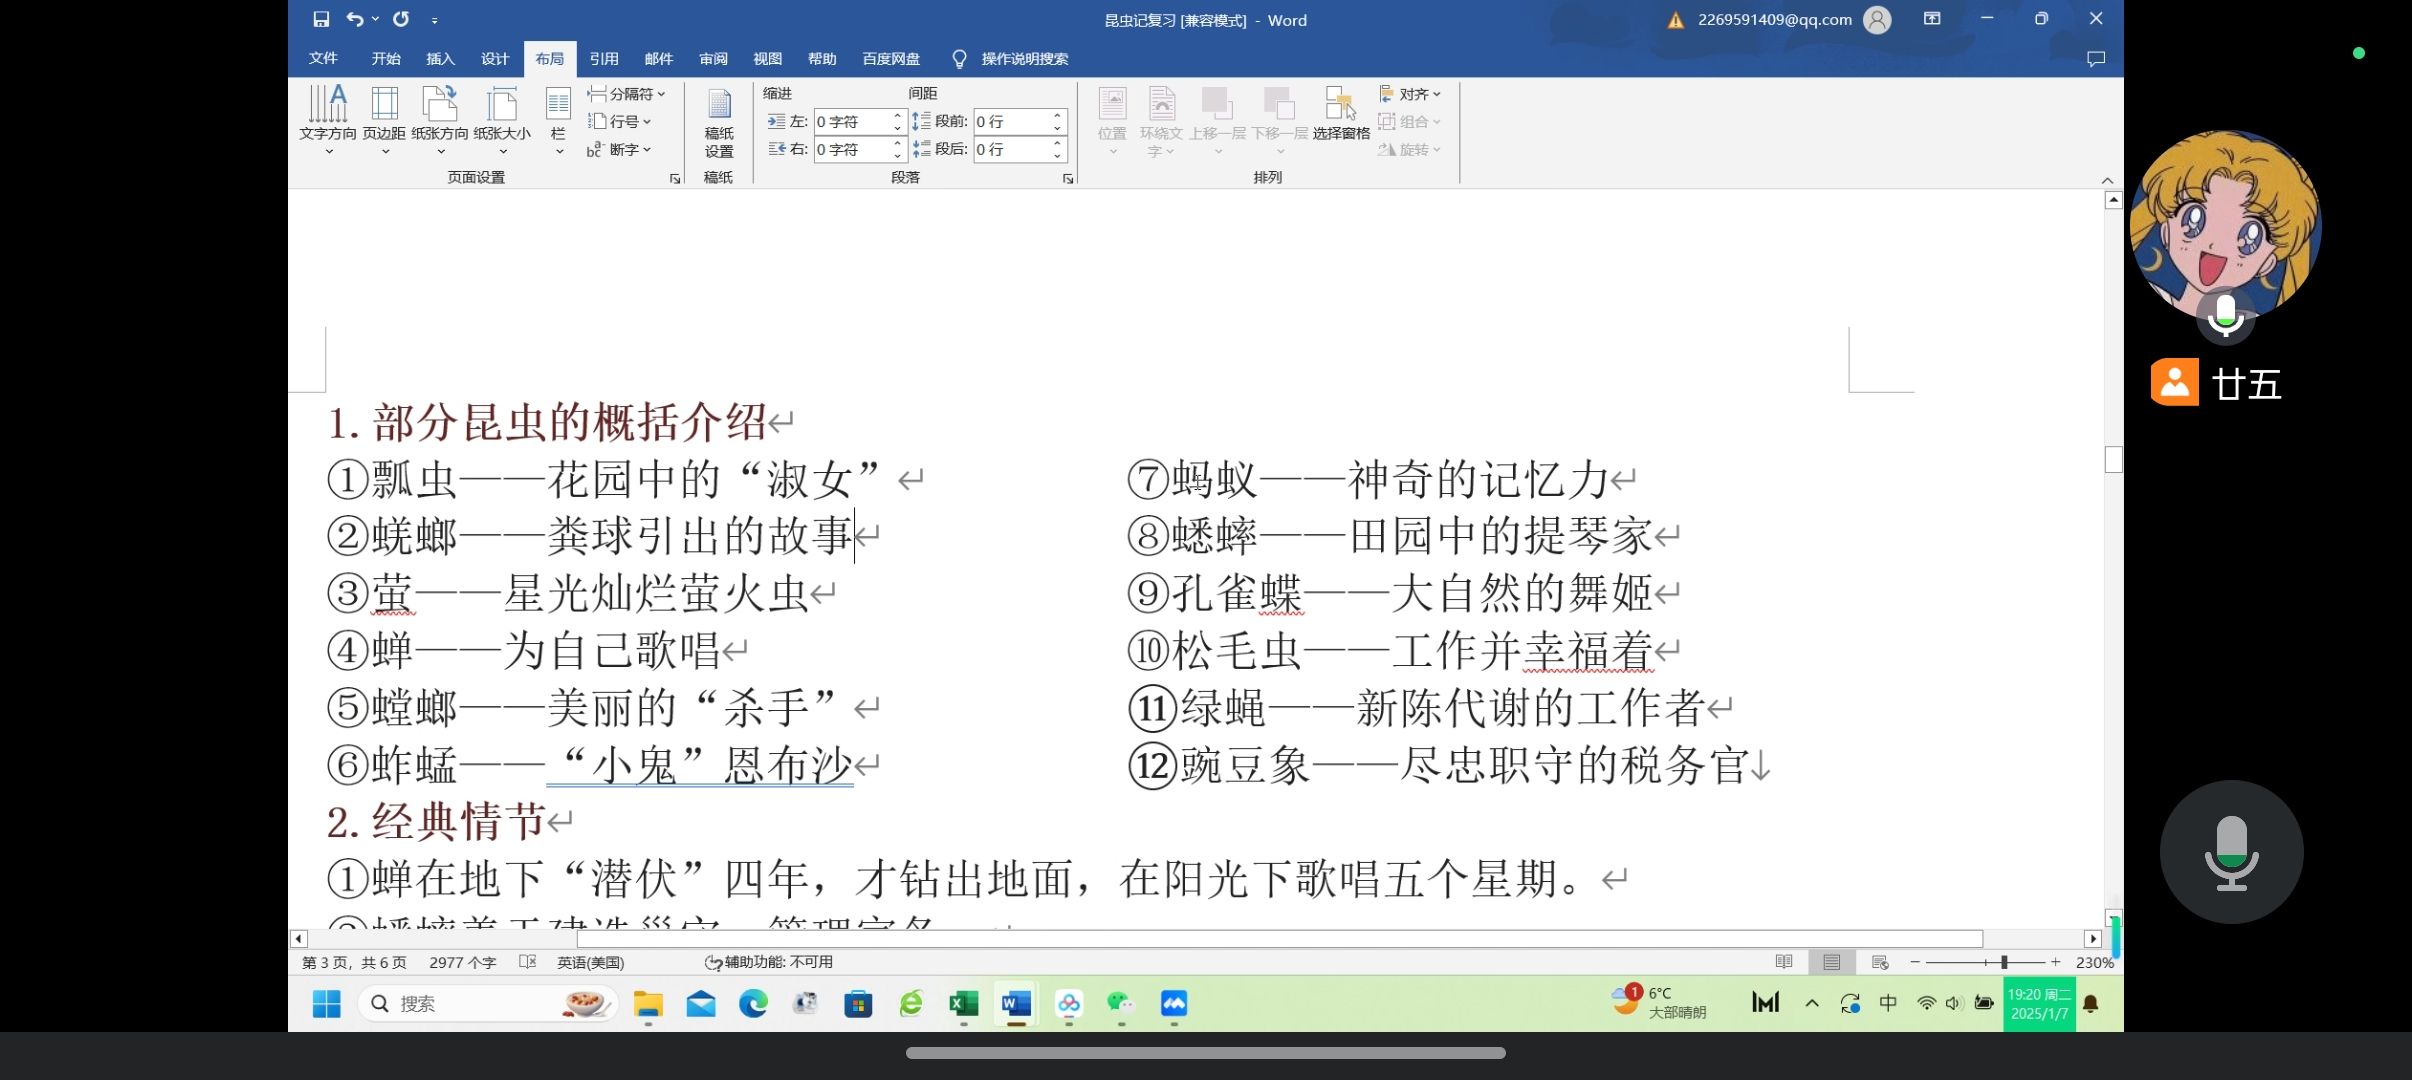Expand the Align (对齐) dropdown
This screenshot has width=2412, height=1080.
(1411, 94)
